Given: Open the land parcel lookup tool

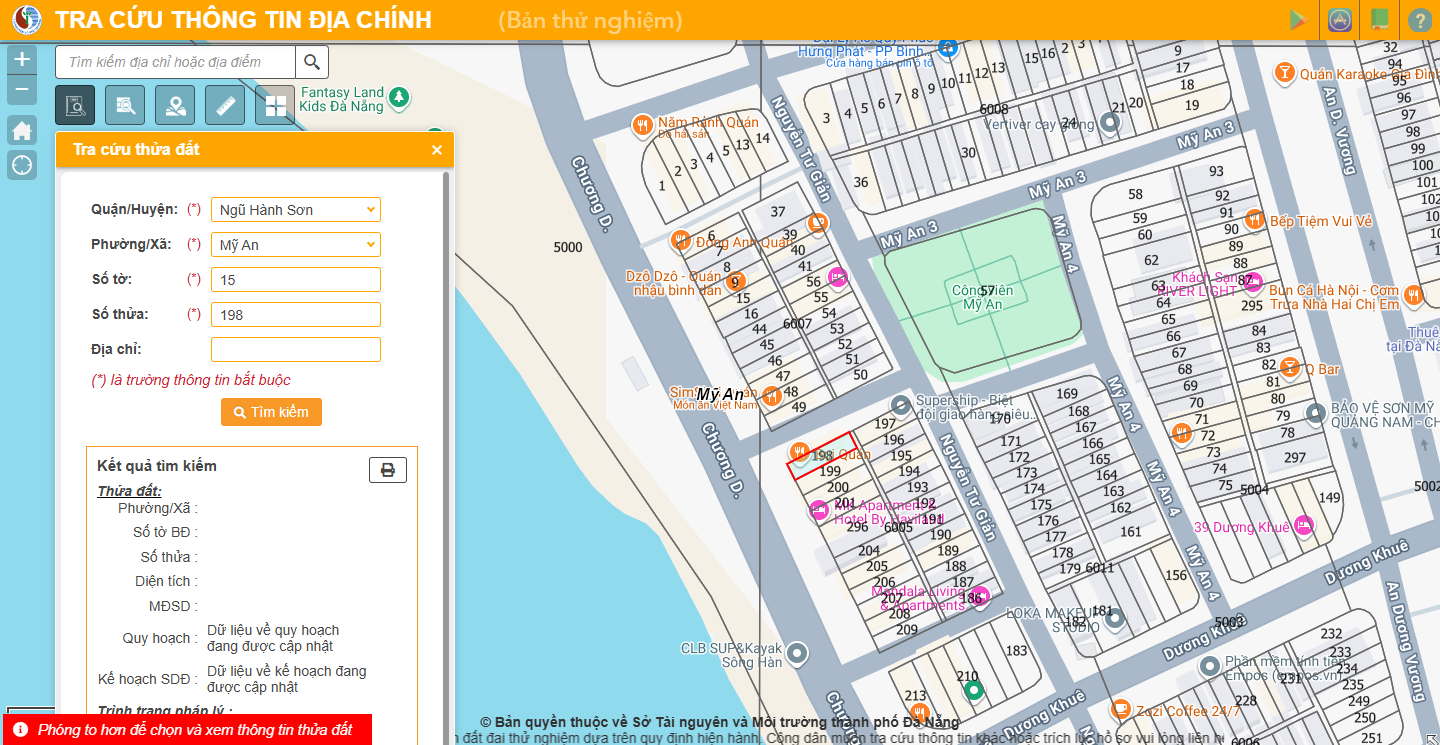Looking at the screenshot, I should (75, 105).
